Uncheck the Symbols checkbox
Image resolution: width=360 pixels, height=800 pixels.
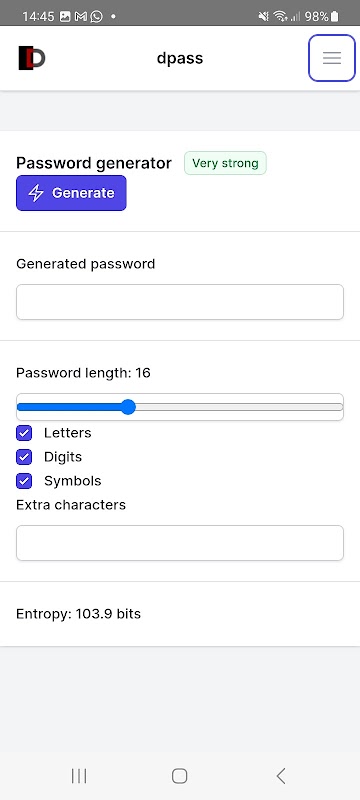point(24,481)
